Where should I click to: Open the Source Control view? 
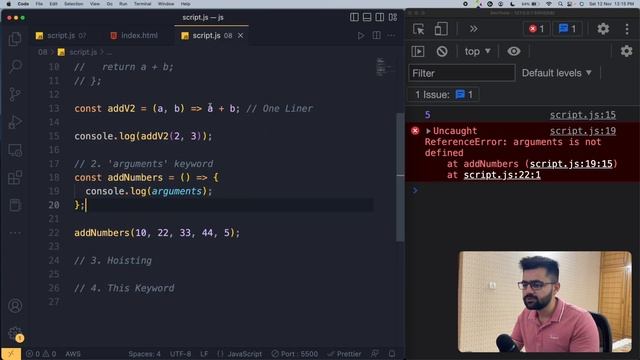click(x=15, y=94)
